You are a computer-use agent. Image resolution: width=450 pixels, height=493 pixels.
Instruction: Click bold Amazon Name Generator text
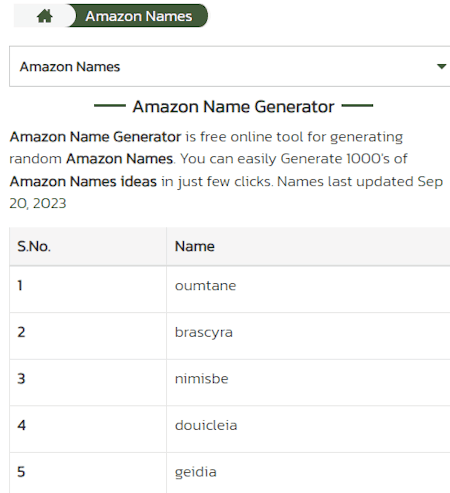pos(95,137)
